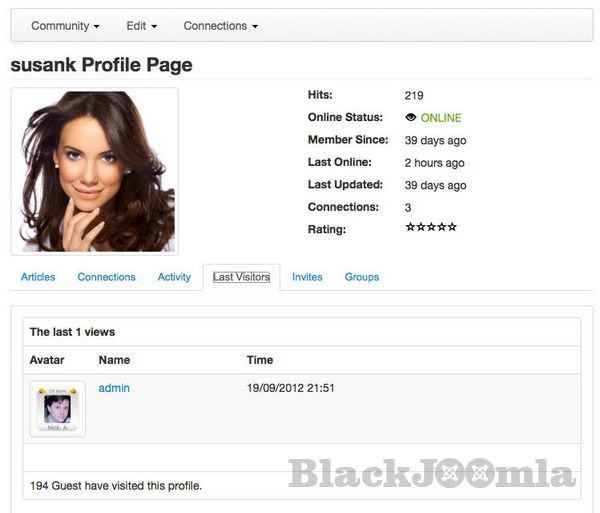Switch to the Articles tab
600x513 pixels.
point(38,277)
